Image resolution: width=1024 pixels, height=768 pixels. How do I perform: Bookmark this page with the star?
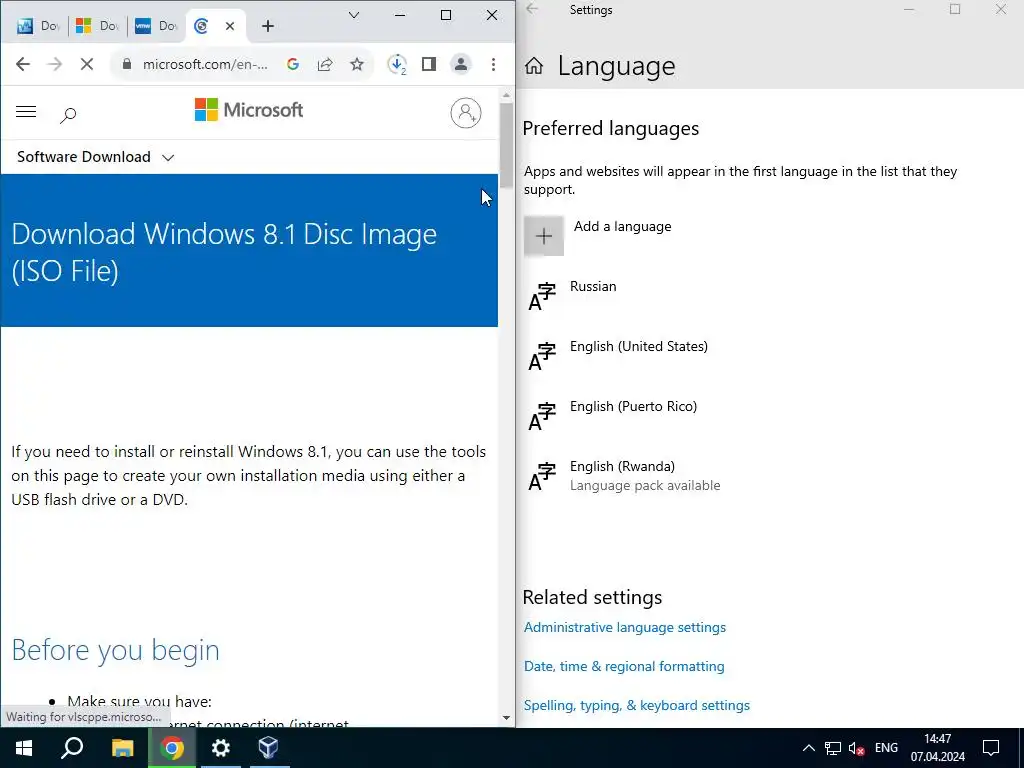click(x=357, y=64)
